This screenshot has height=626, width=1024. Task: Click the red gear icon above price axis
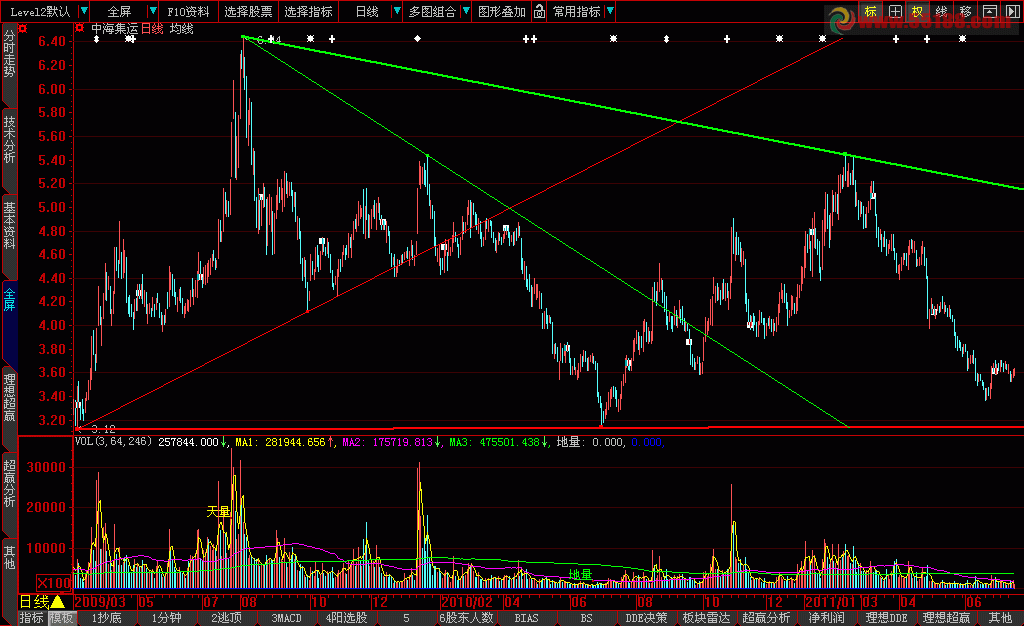tap(24, 29)
